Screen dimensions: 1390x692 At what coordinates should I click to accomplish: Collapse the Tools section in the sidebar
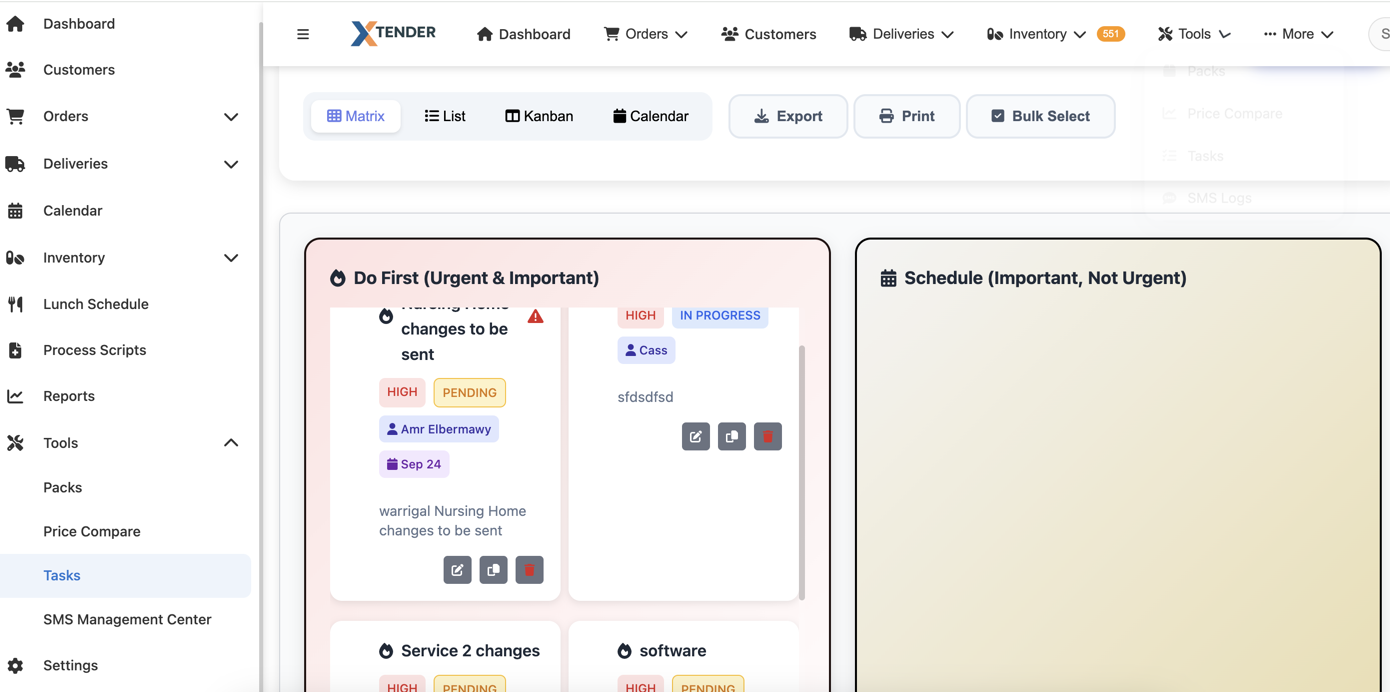[x=231, y=443]
